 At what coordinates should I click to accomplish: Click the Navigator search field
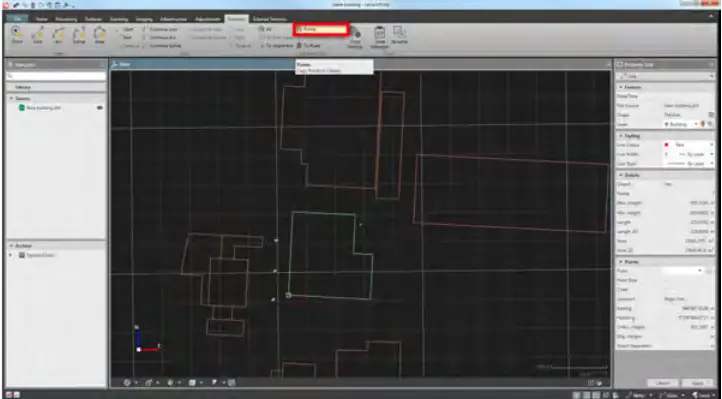56,76
